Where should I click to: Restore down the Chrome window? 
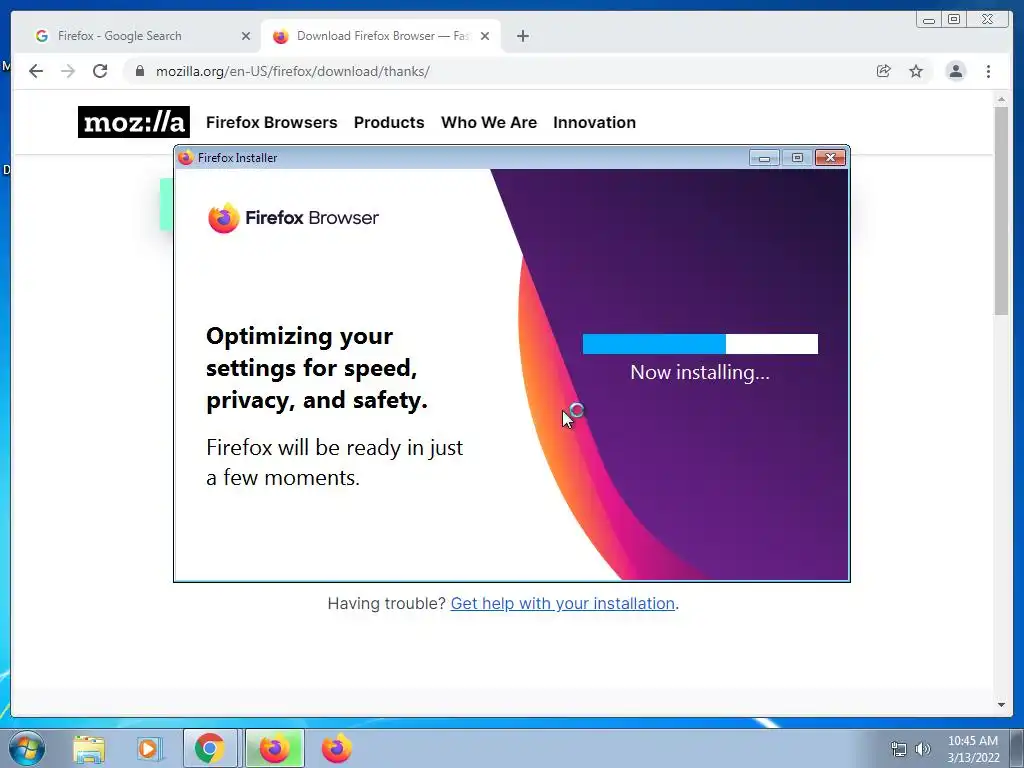[954, 20]
